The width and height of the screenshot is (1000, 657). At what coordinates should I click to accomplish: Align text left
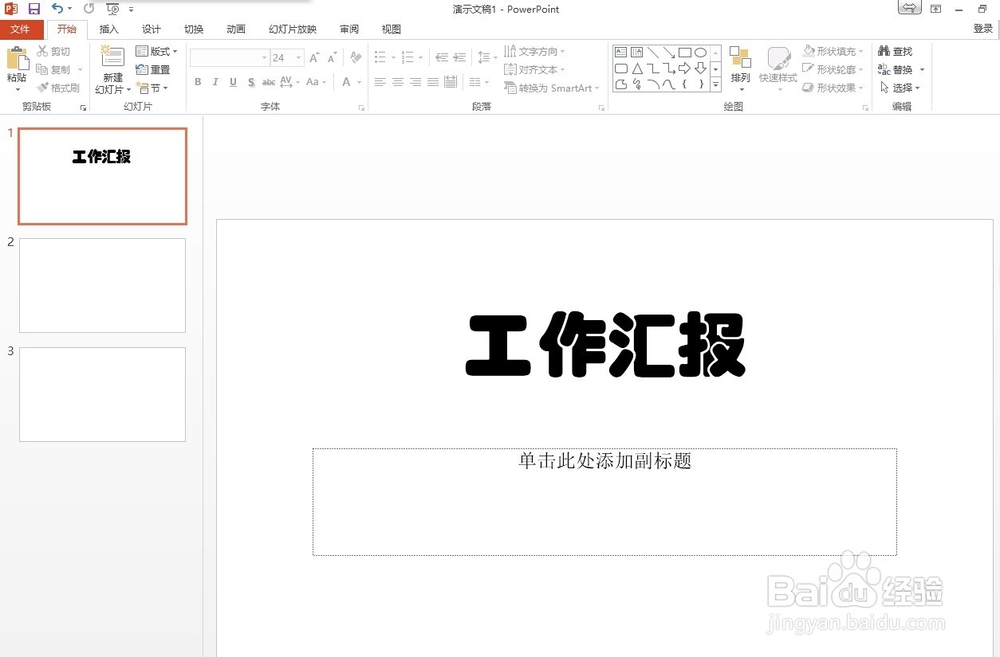coord(380,82)
